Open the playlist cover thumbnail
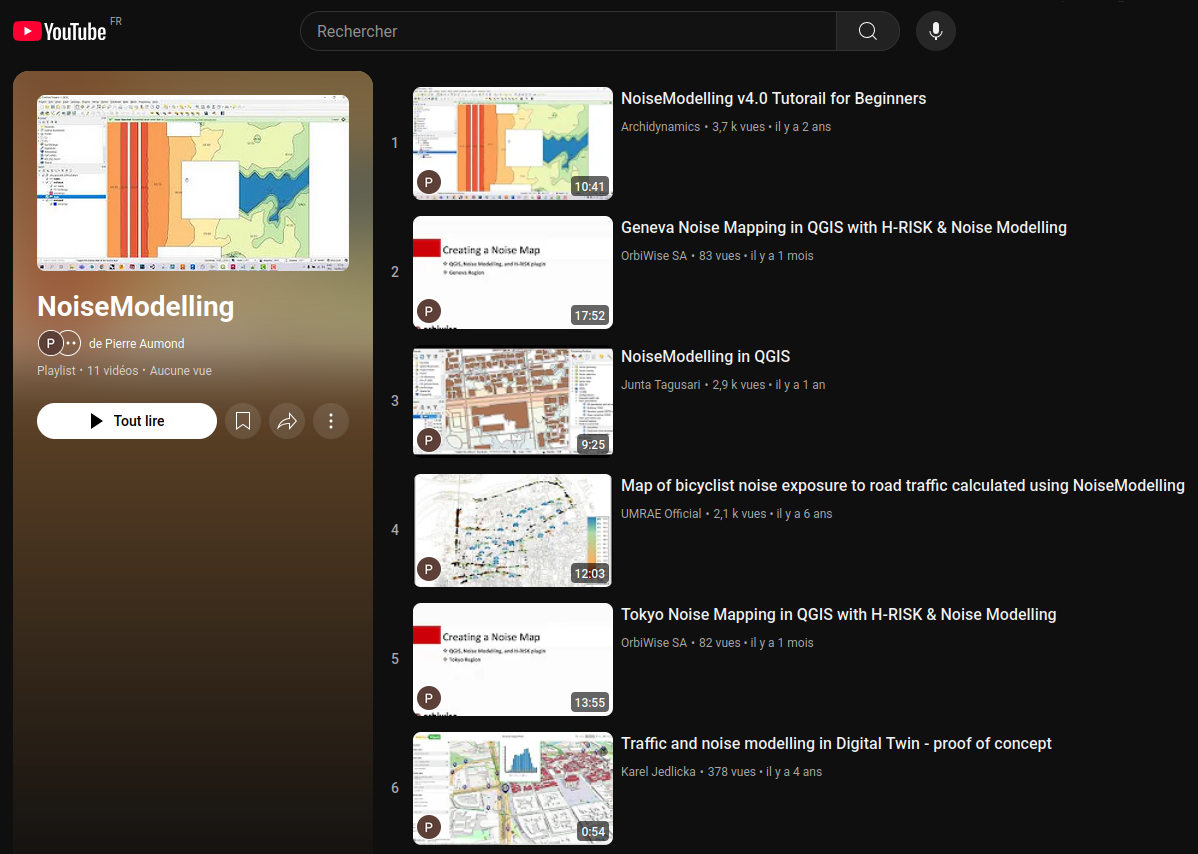This screenshot has width=1198, height=854. coord(193,183)
